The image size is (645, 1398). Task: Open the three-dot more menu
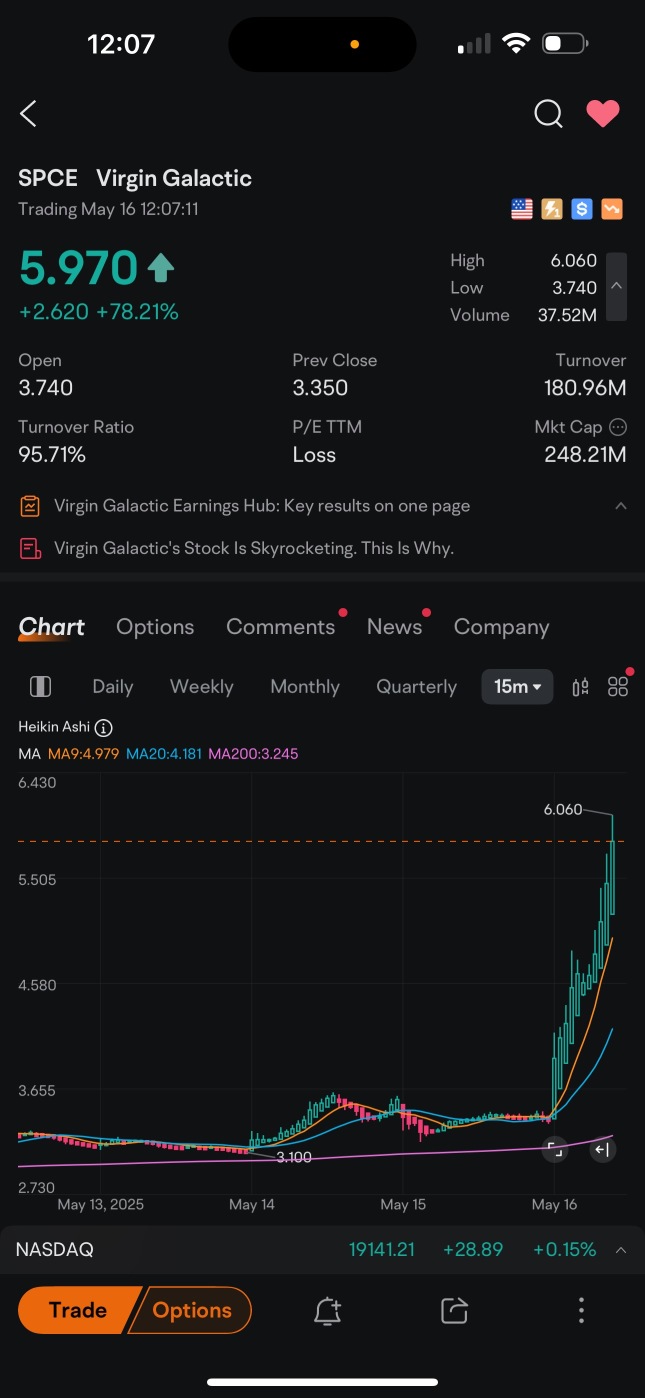pyautogui.click(x=581, y=1311)
